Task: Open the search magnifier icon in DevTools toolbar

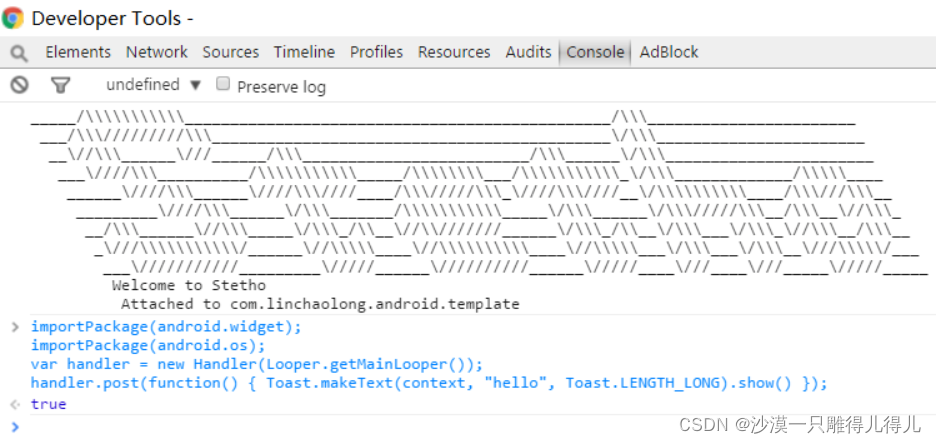Action: 19,54
